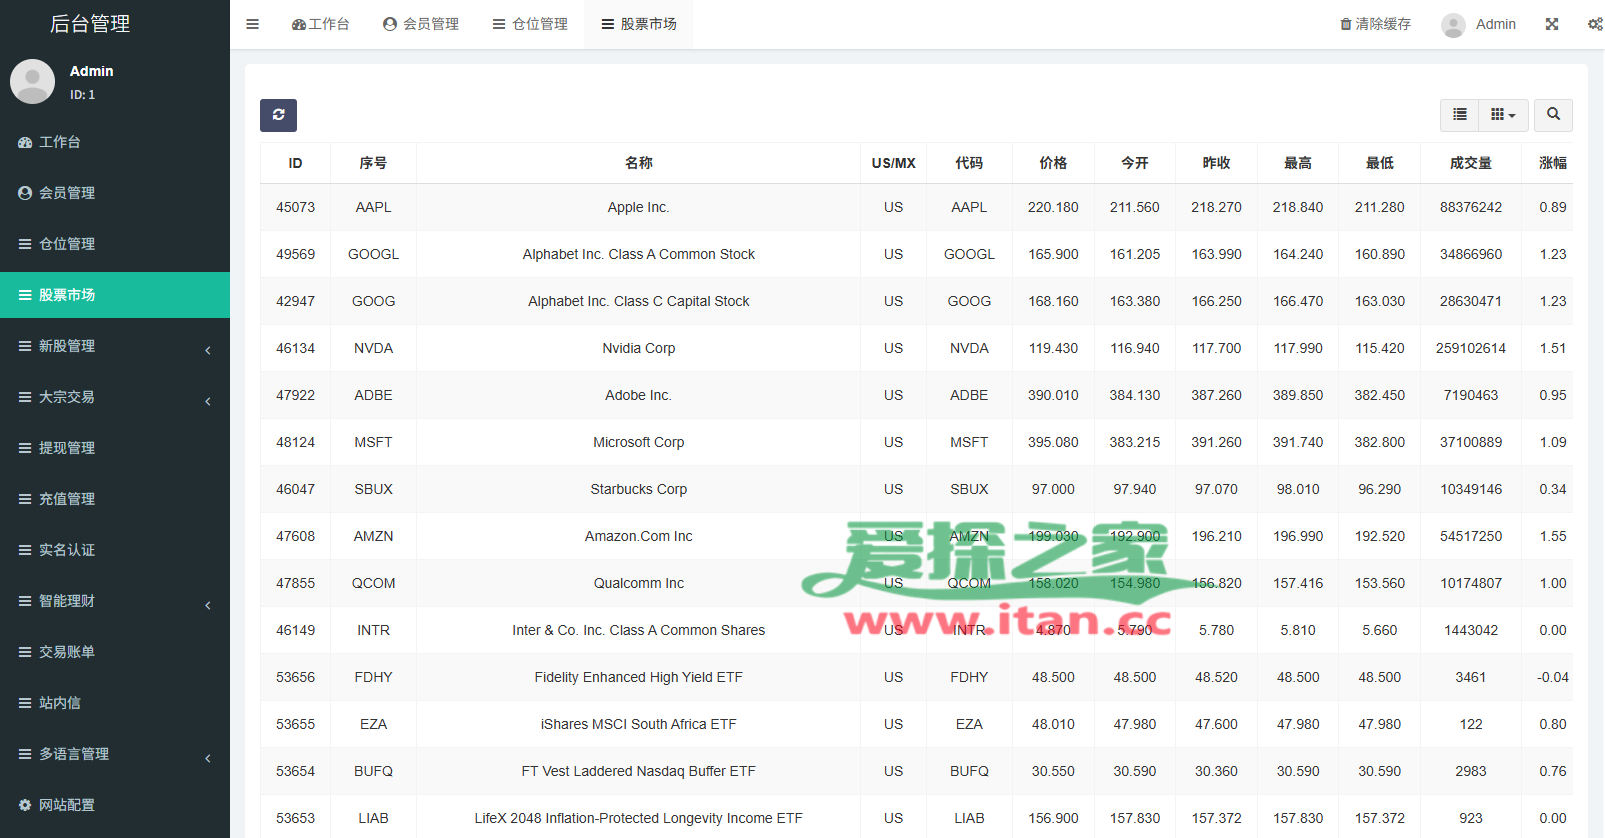The height and width of the screenshot is (838, 1605).
Task: Click the Admin avatar in top bar
Action: 1453,25
